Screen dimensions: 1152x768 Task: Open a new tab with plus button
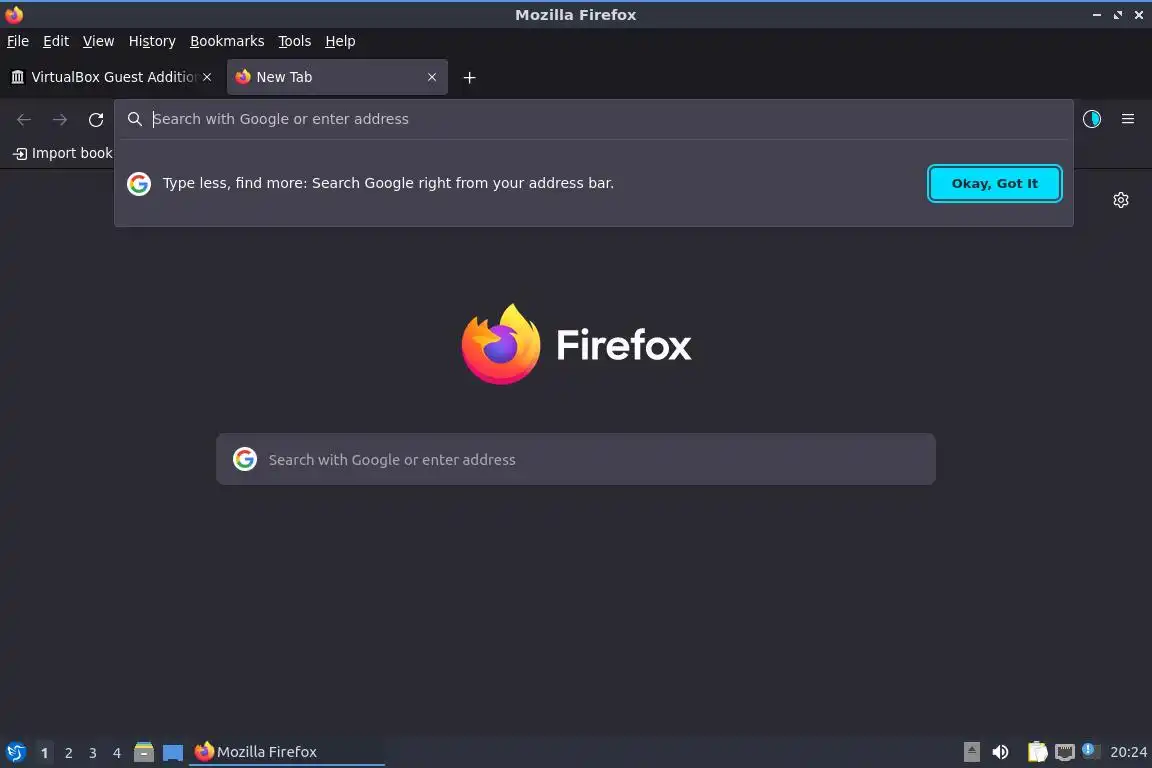[x=469, y=77]
